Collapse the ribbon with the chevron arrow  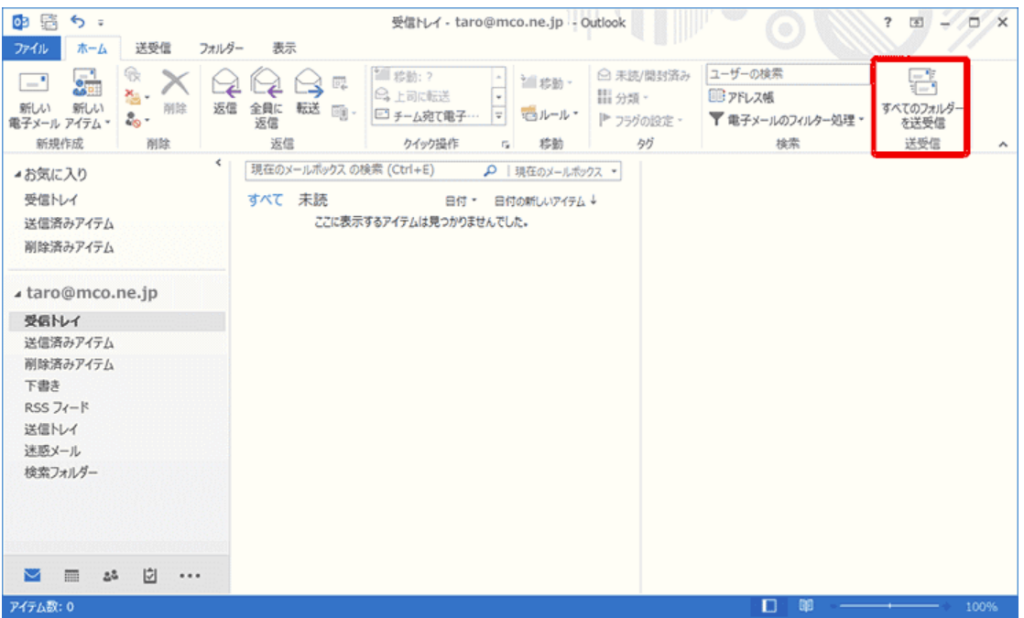click(x=1003, y=144)
